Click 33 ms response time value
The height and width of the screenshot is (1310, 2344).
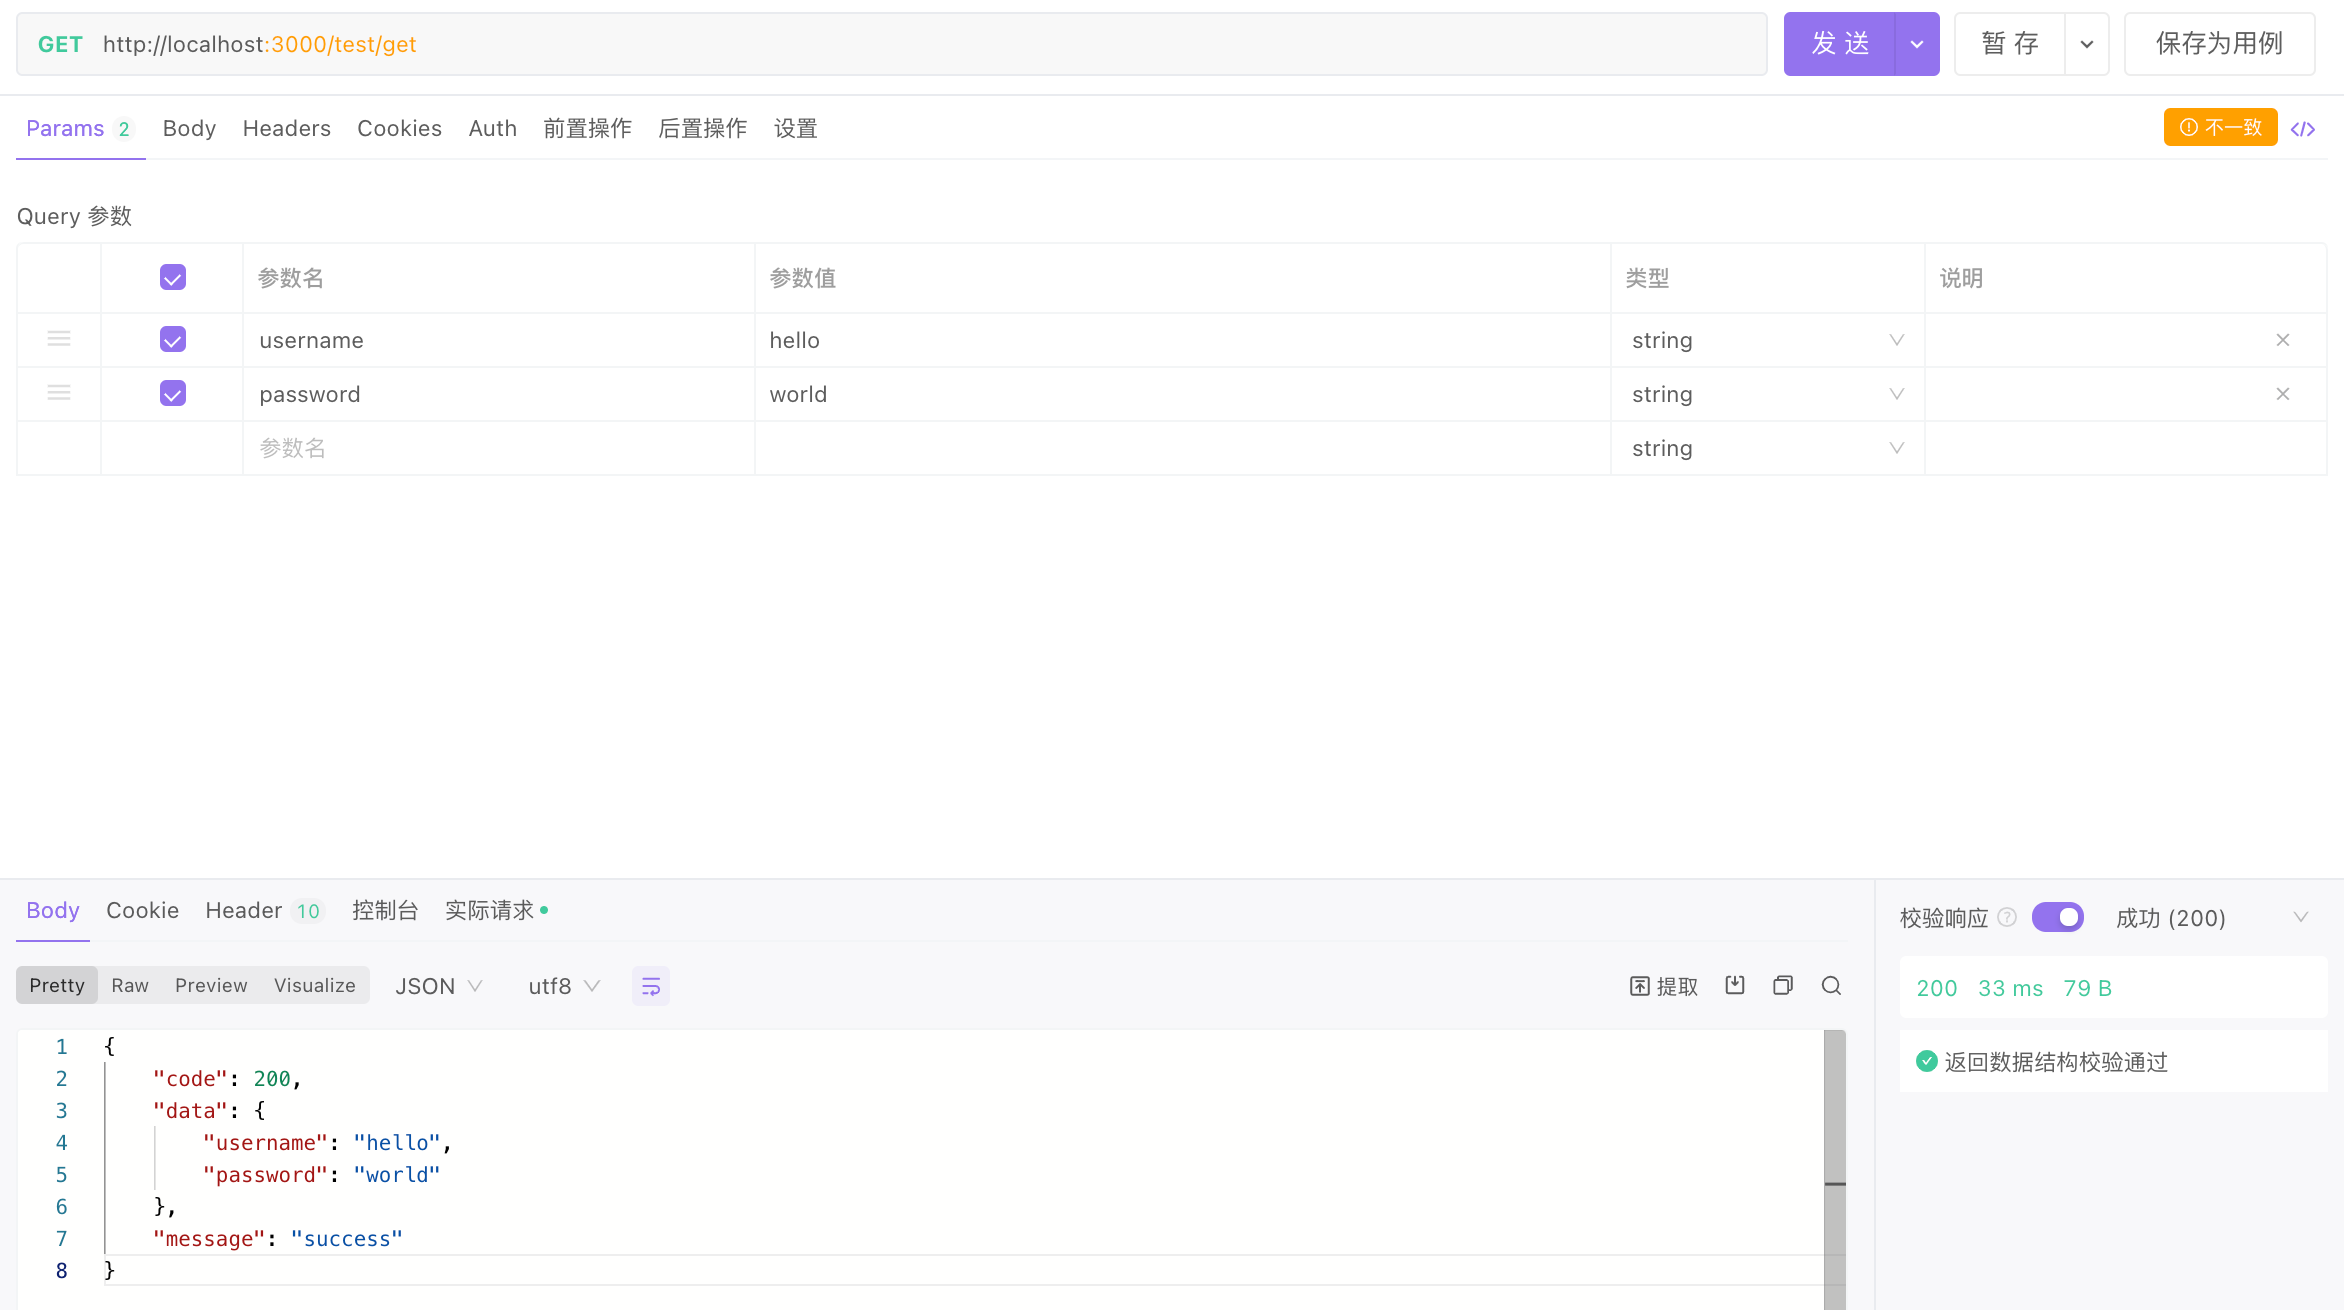pos(2010,988)
